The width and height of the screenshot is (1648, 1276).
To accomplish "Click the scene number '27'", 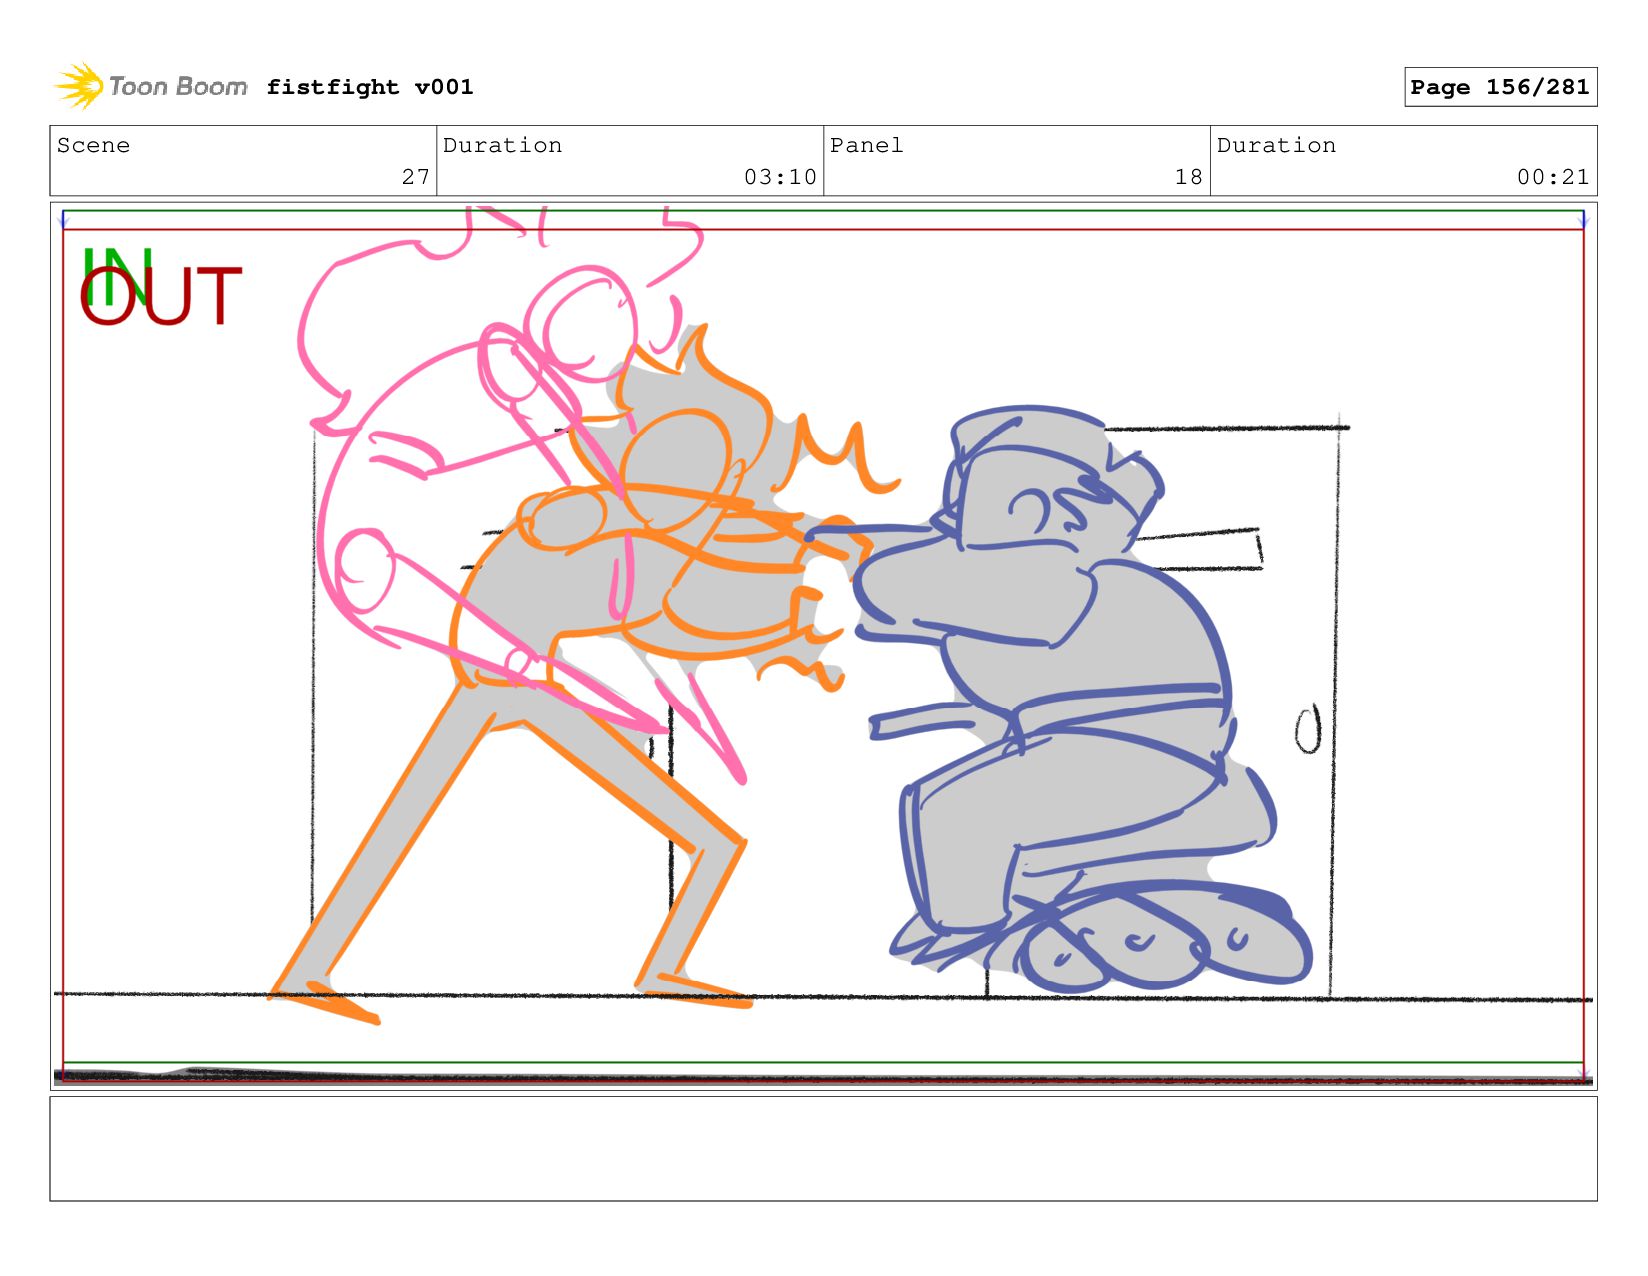I will [x=416, y=177].
